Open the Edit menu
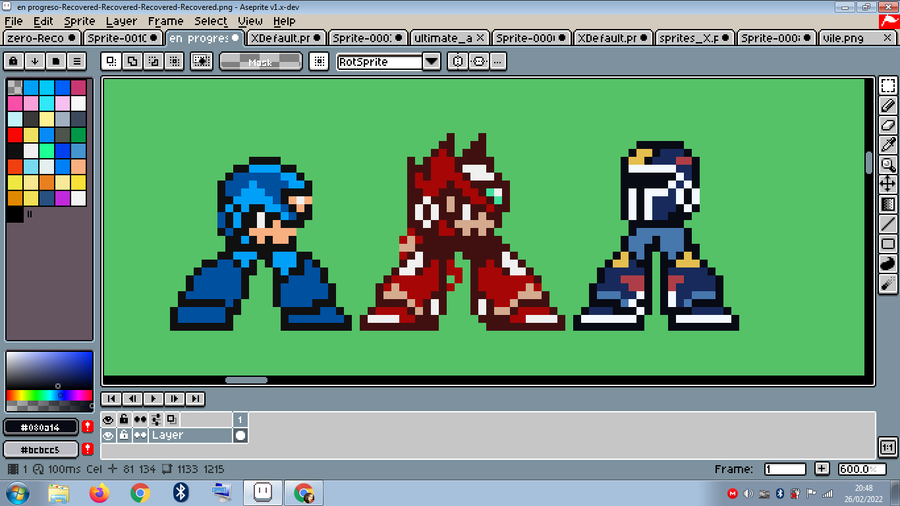The width and height of the screenshot is (900, 506). 43,21
